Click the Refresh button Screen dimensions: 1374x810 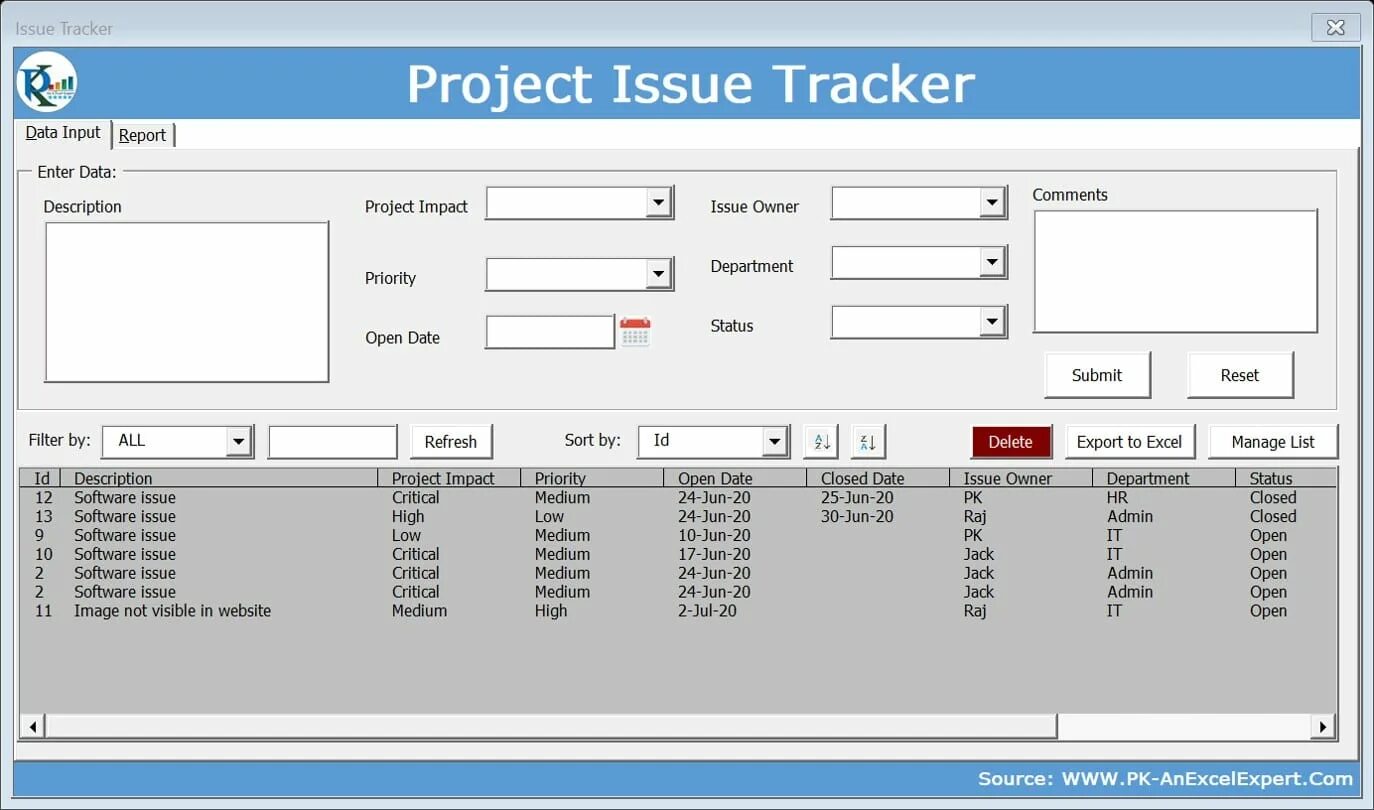point(451,441)
